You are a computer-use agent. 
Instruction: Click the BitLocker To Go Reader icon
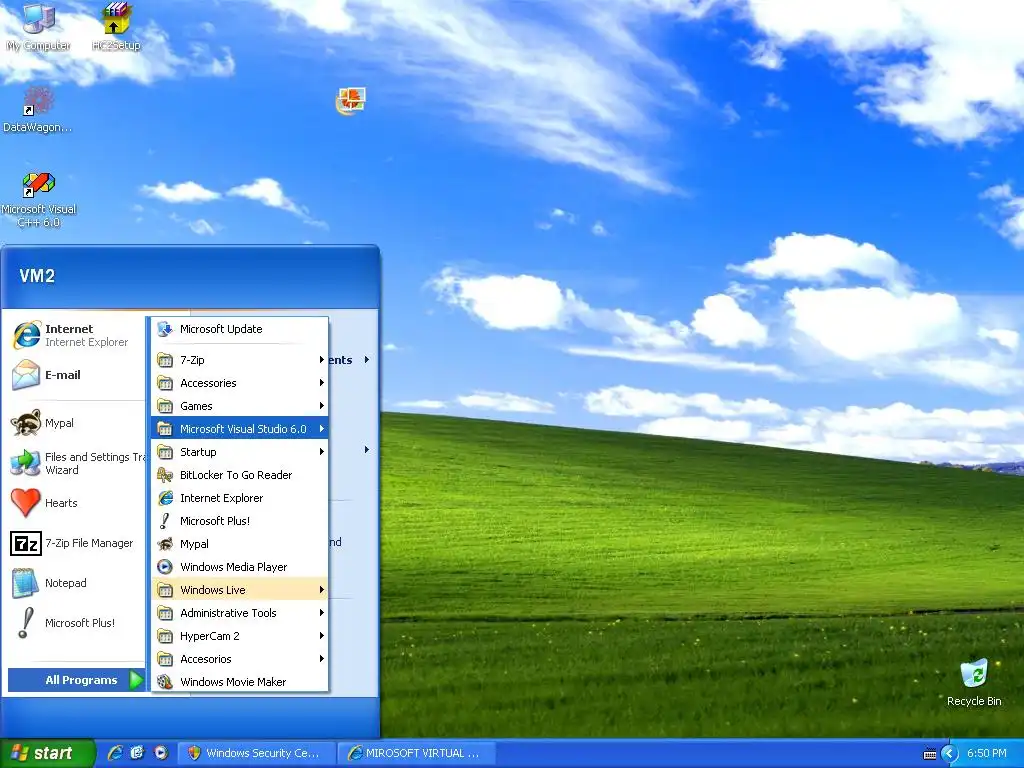pos(165,475)
